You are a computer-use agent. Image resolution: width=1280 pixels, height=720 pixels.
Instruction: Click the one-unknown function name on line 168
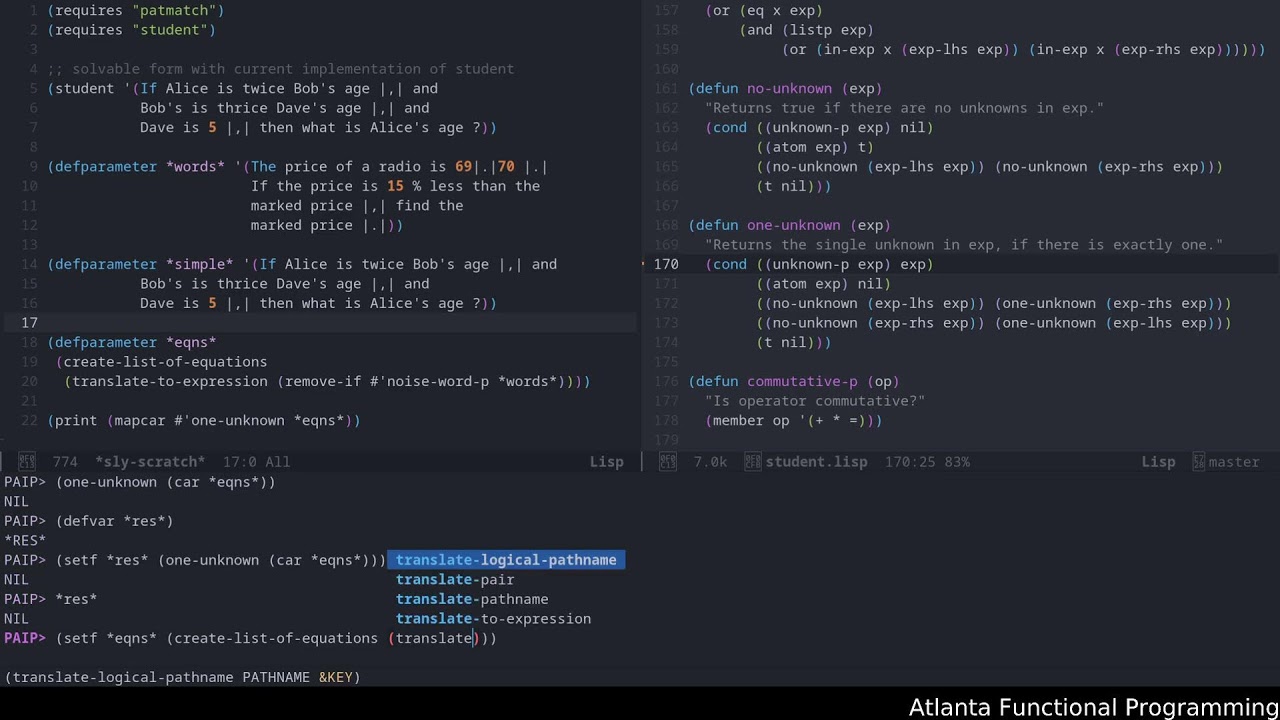794,225
